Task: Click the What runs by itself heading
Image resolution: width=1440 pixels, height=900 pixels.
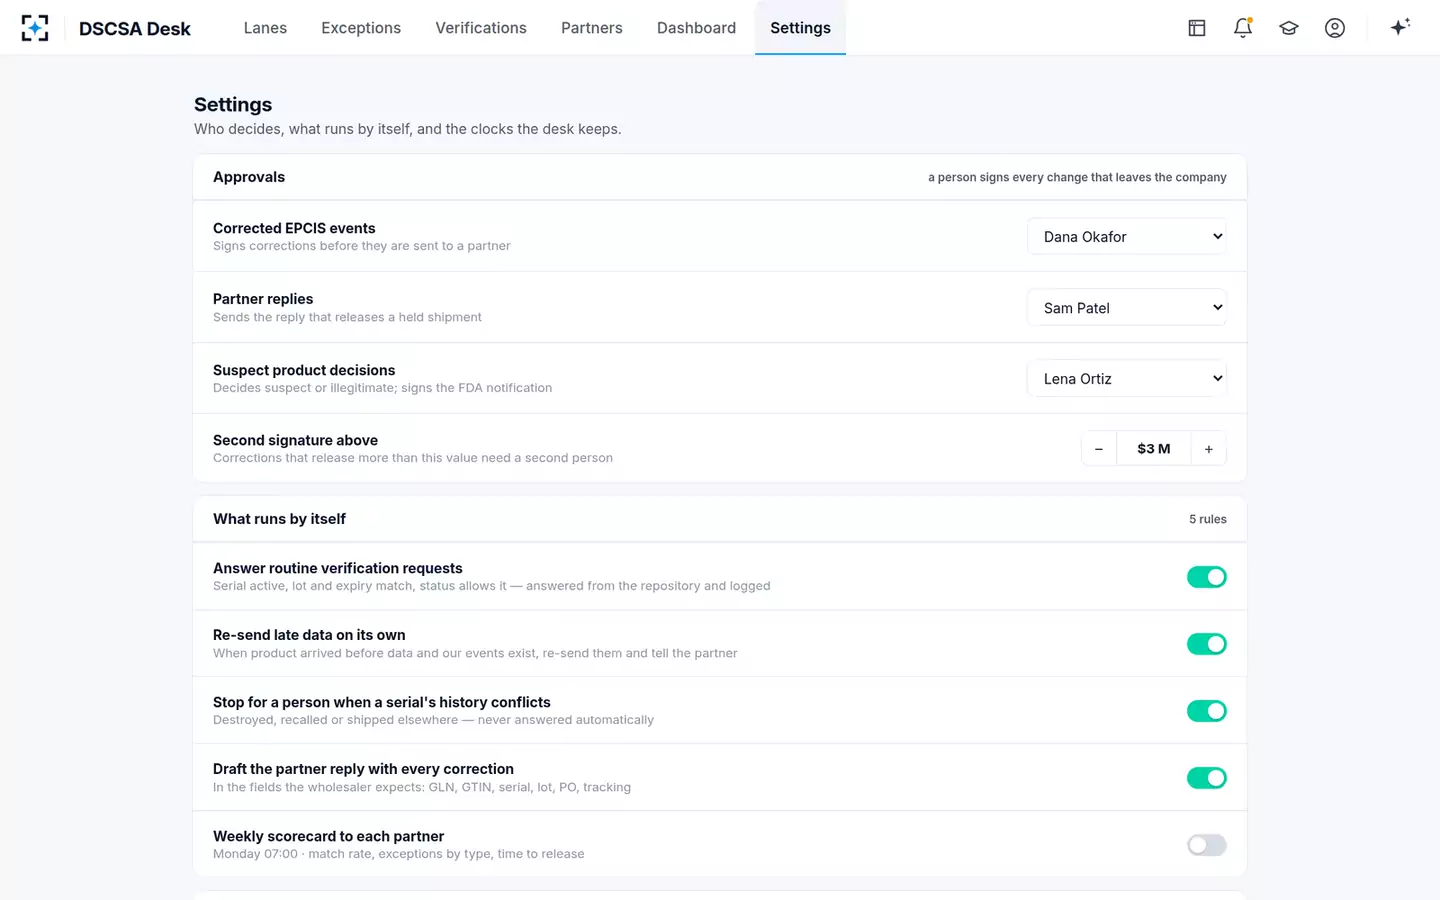Action: (279, 519)
